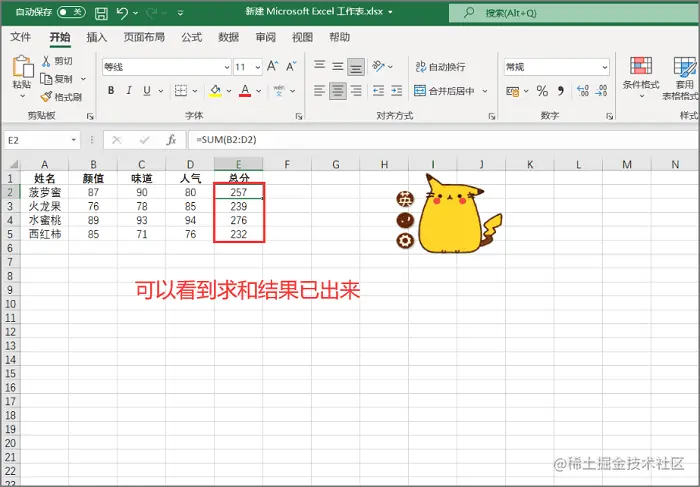Switch to the 插入 Insert tab
Screen dimensions: 700x487
(96, 37)
